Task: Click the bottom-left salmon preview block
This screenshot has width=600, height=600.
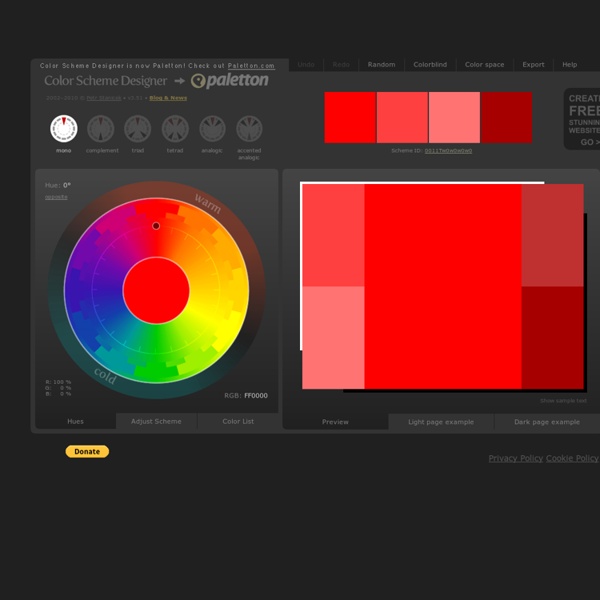Action: click(x=333, y=338)
